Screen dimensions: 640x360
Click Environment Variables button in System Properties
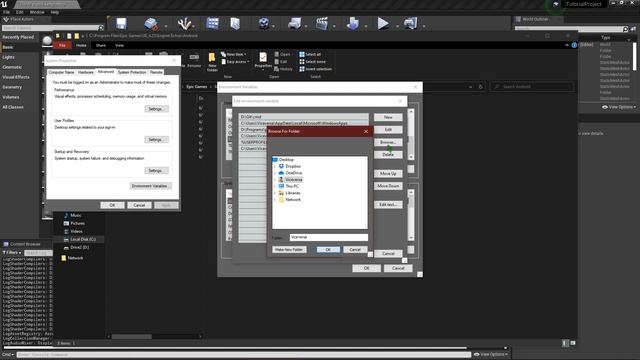tap(150, 186)
